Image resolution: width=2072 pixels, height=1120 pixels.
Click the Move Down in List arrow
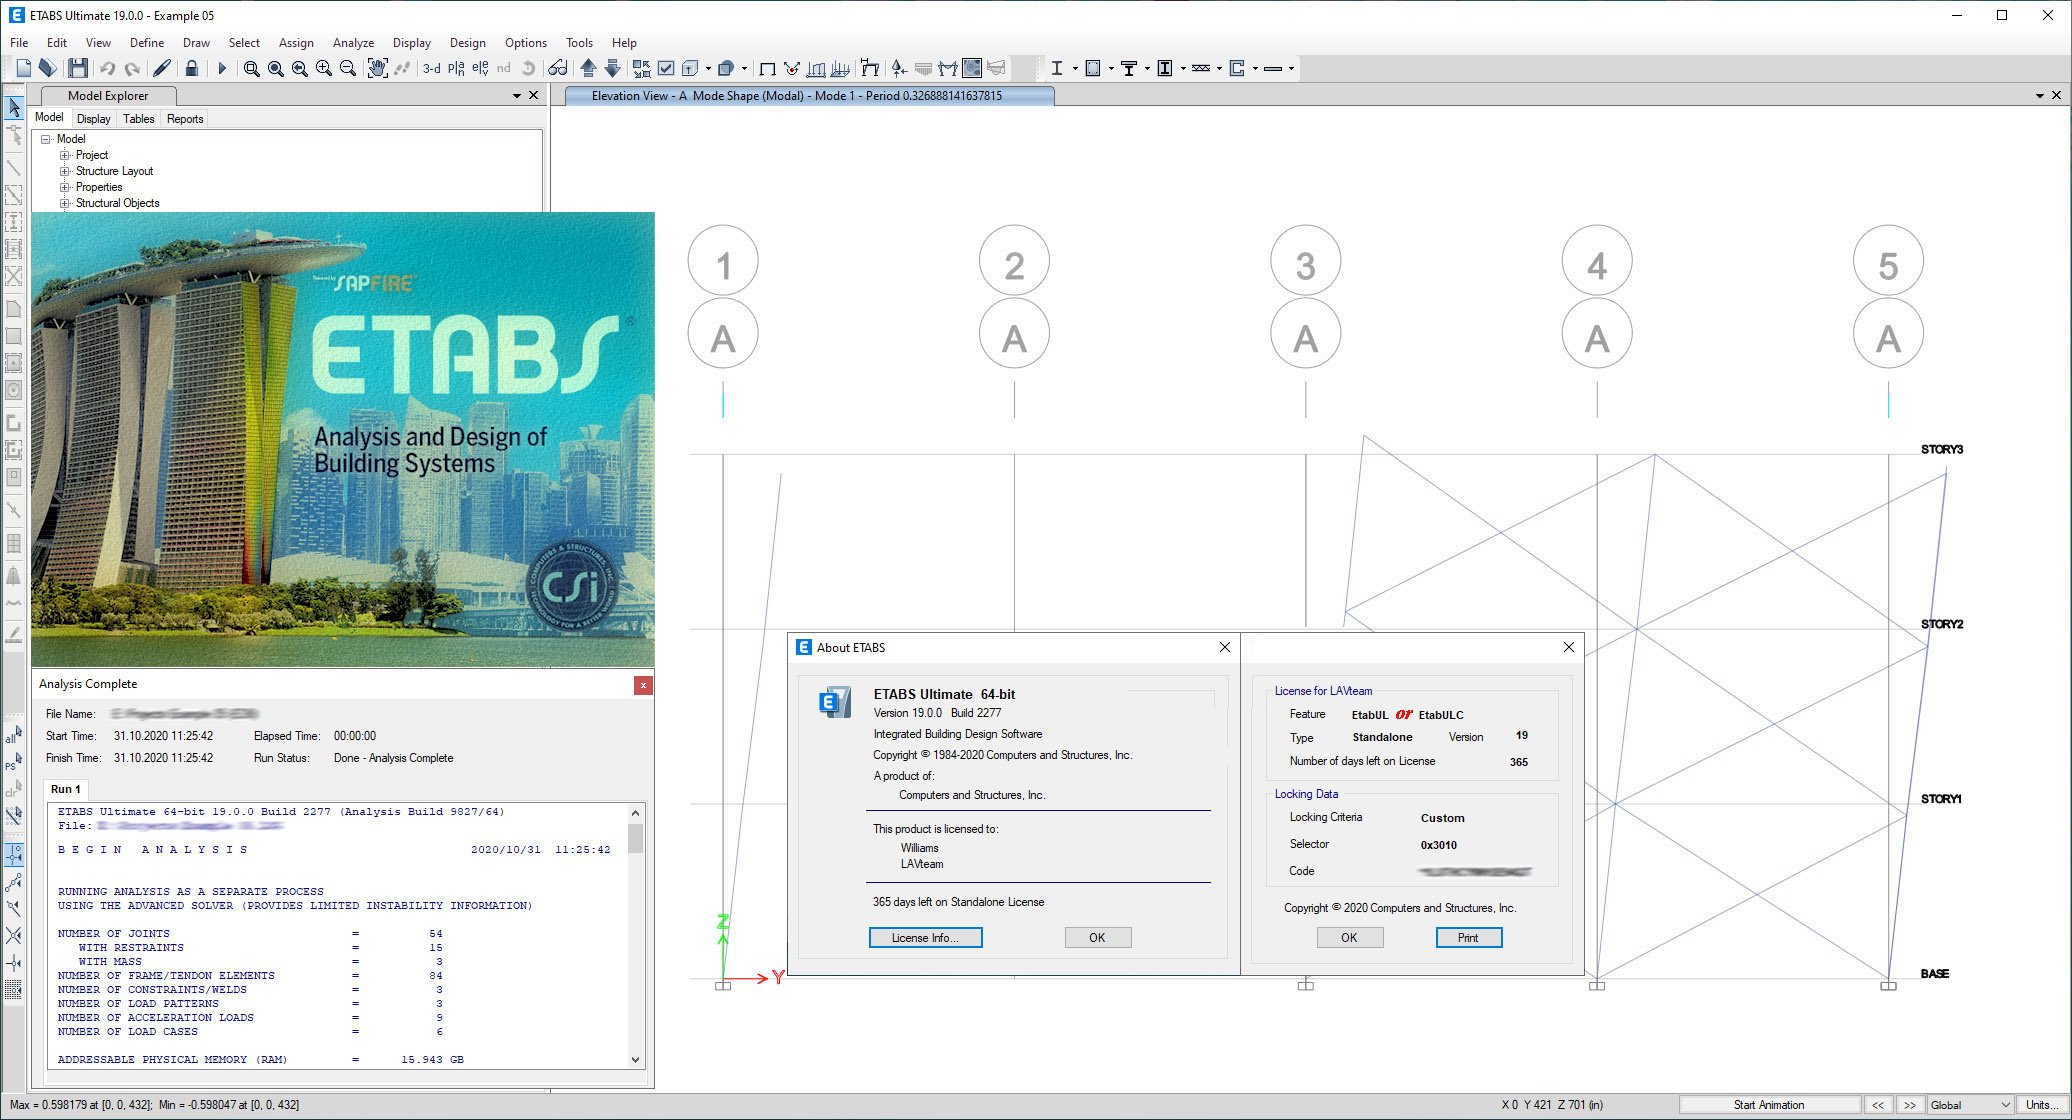[613, 68]
